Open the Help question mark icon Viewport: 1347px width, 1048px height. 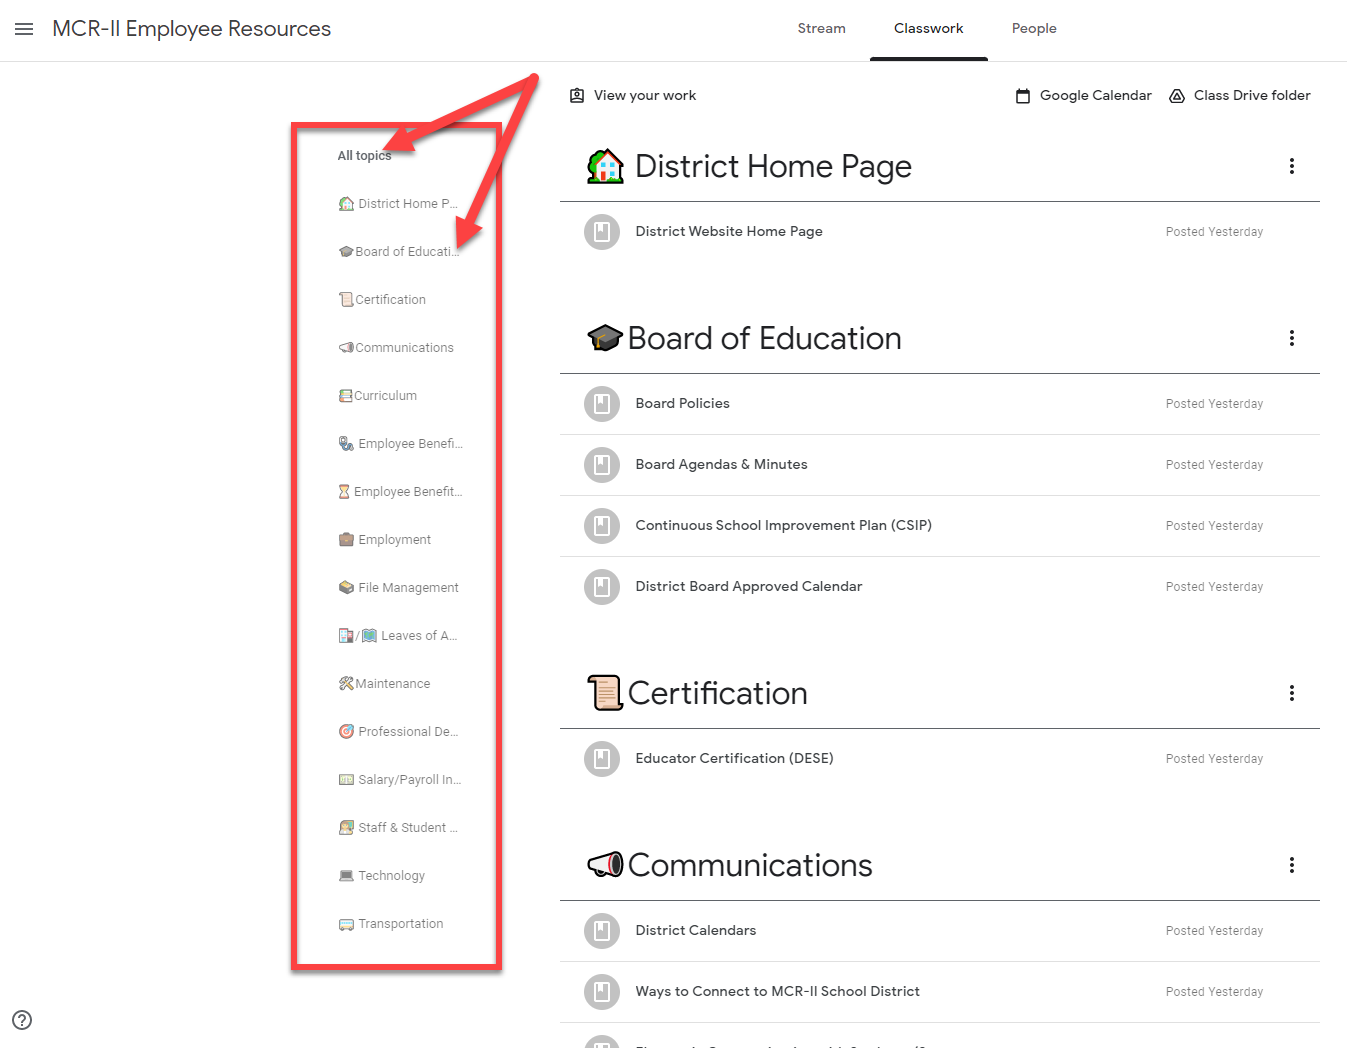(x=21, y=1020)
